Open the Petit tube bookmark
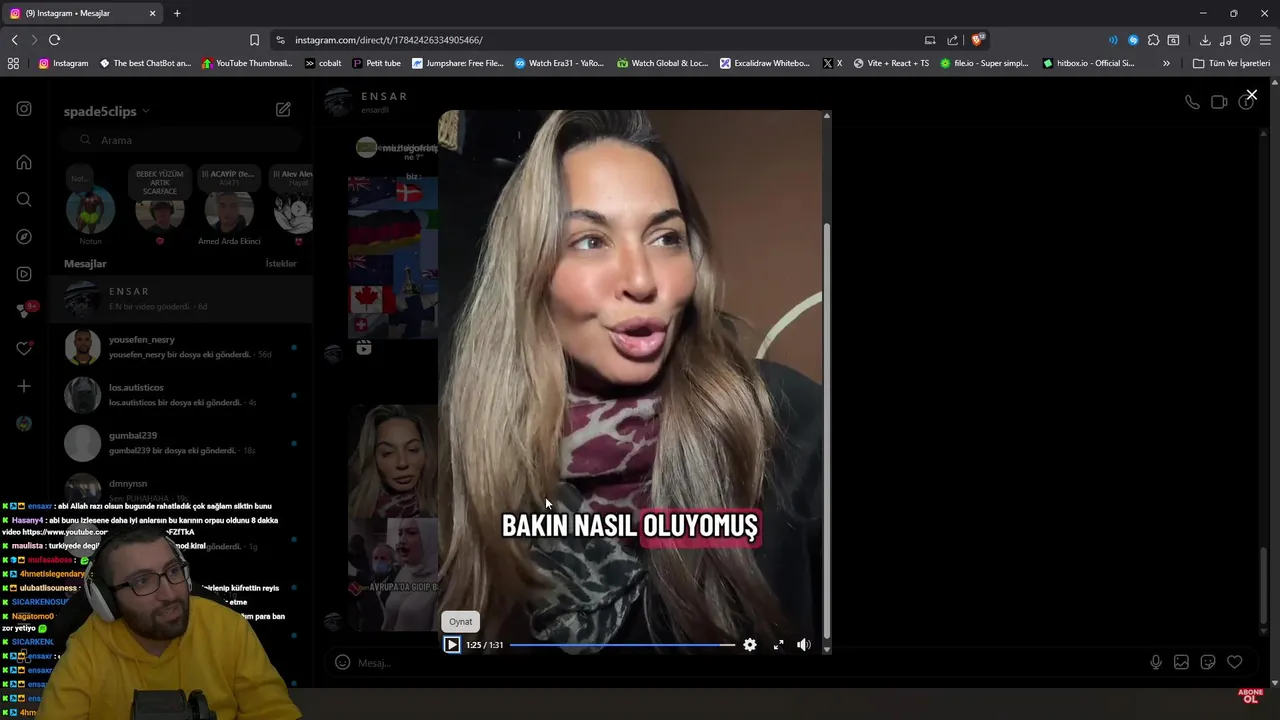The height and width of the screenshot is (720, 1280). pyautogui.click(x=376, y=63)
